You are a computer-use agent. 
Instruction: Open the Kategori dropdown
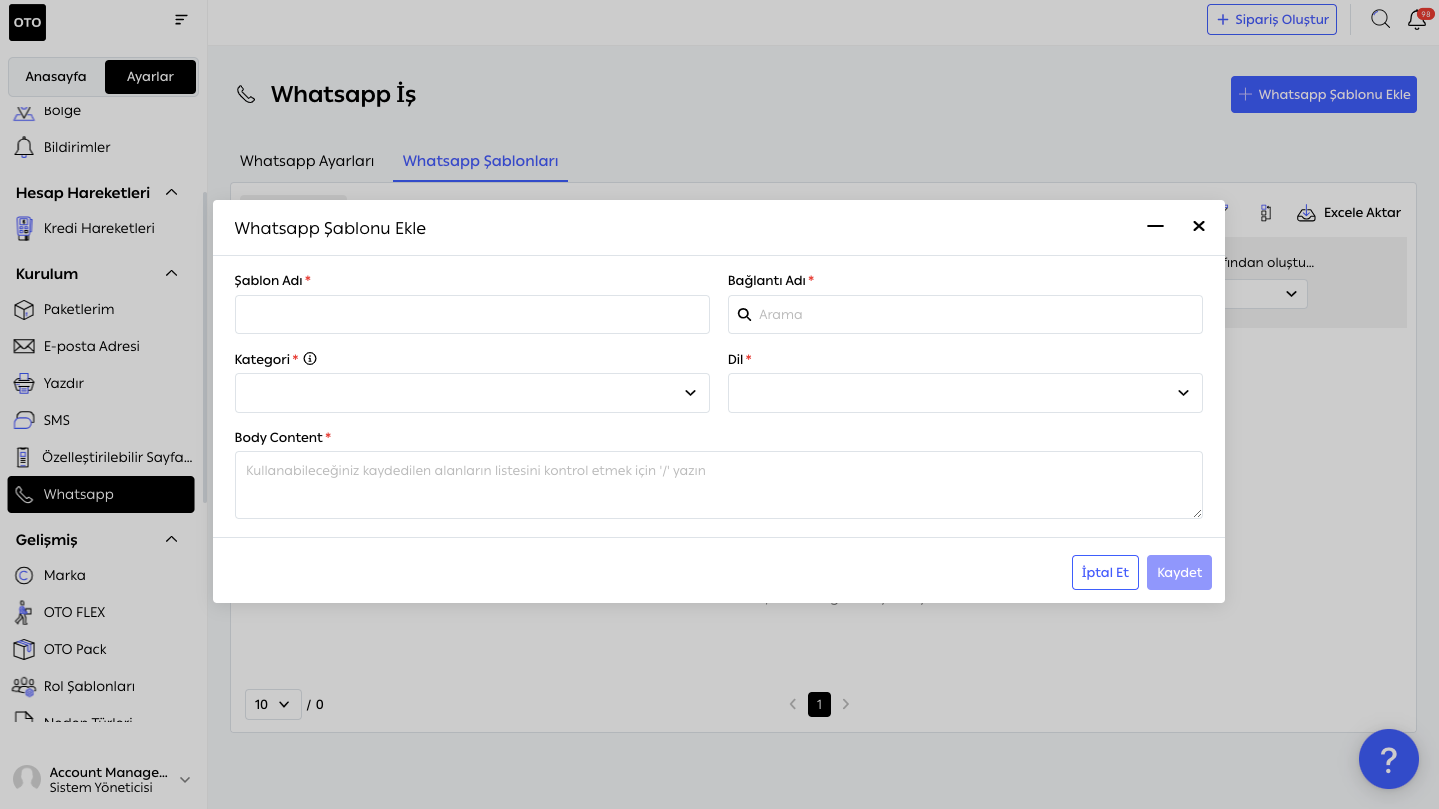[x=472, y=393]
